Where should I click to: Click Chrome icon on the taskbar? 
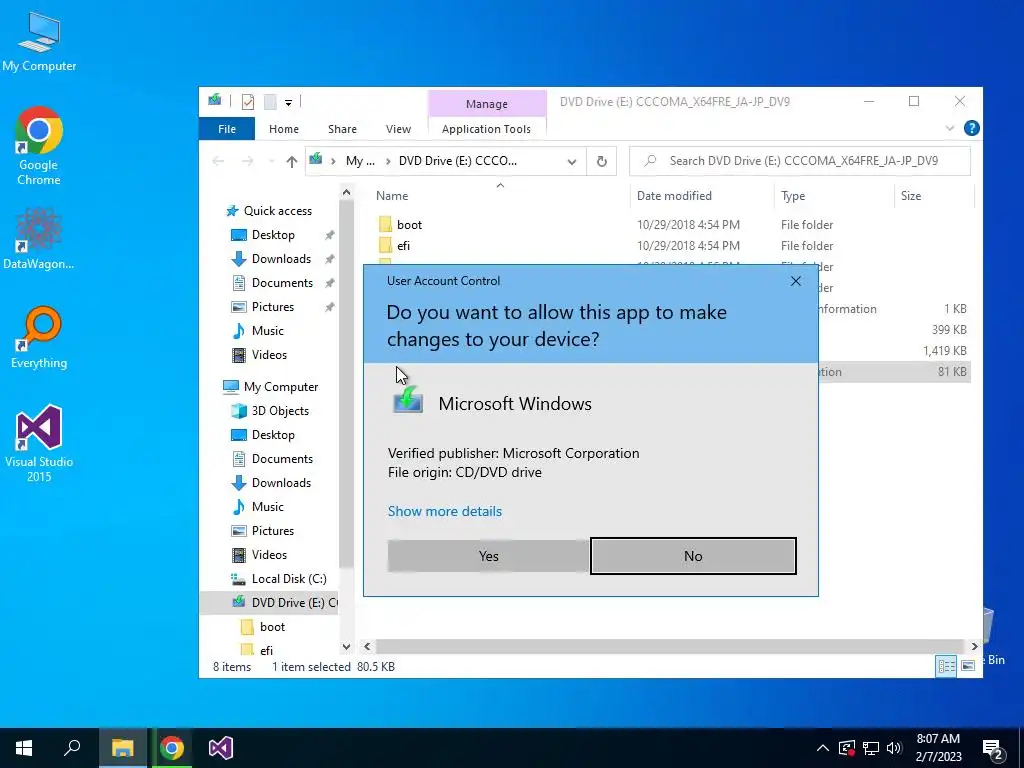(172, 748)
